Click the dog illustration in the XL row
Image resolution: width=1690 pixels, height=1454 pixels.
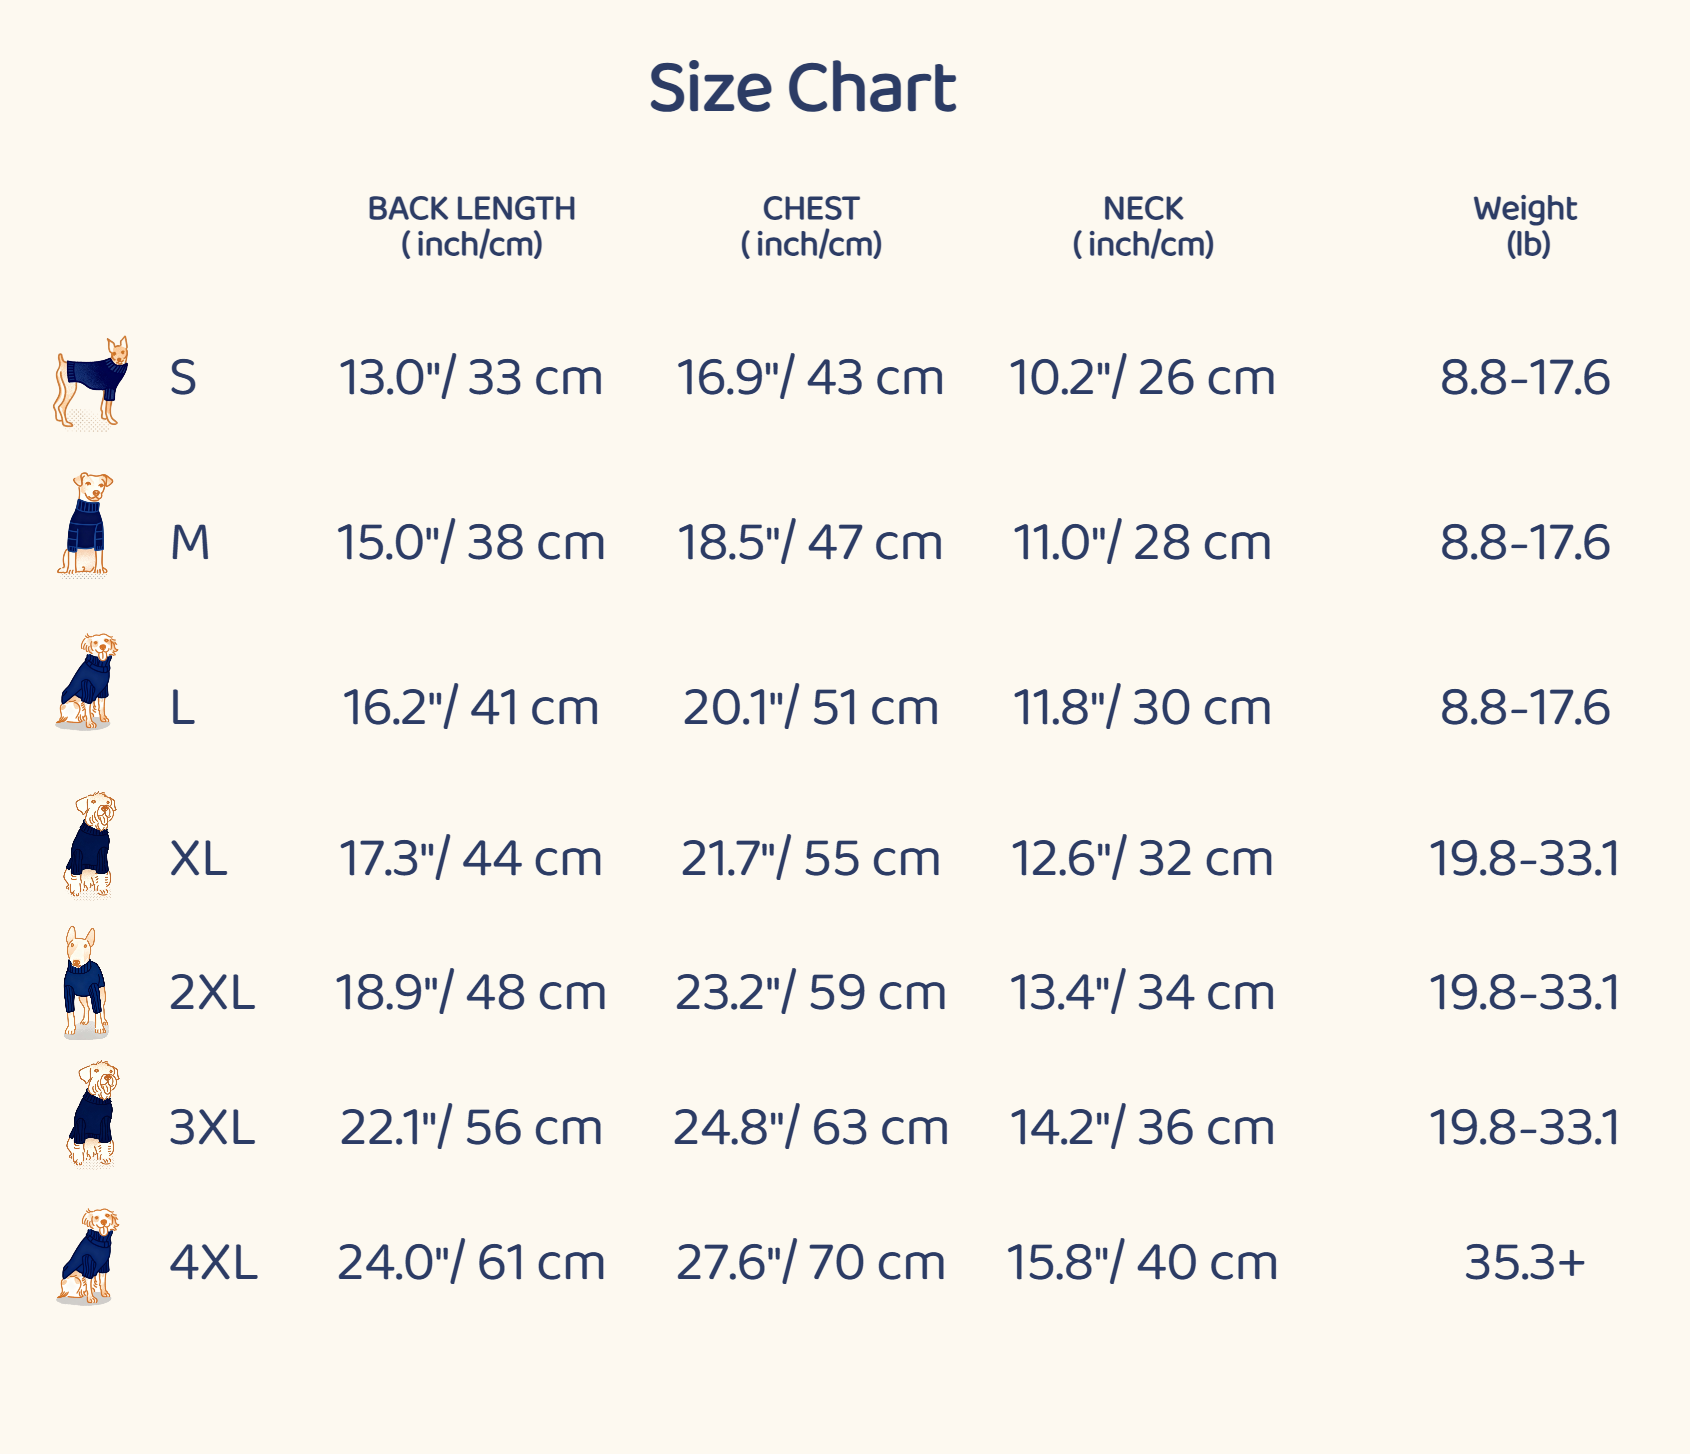pos(90,843)
